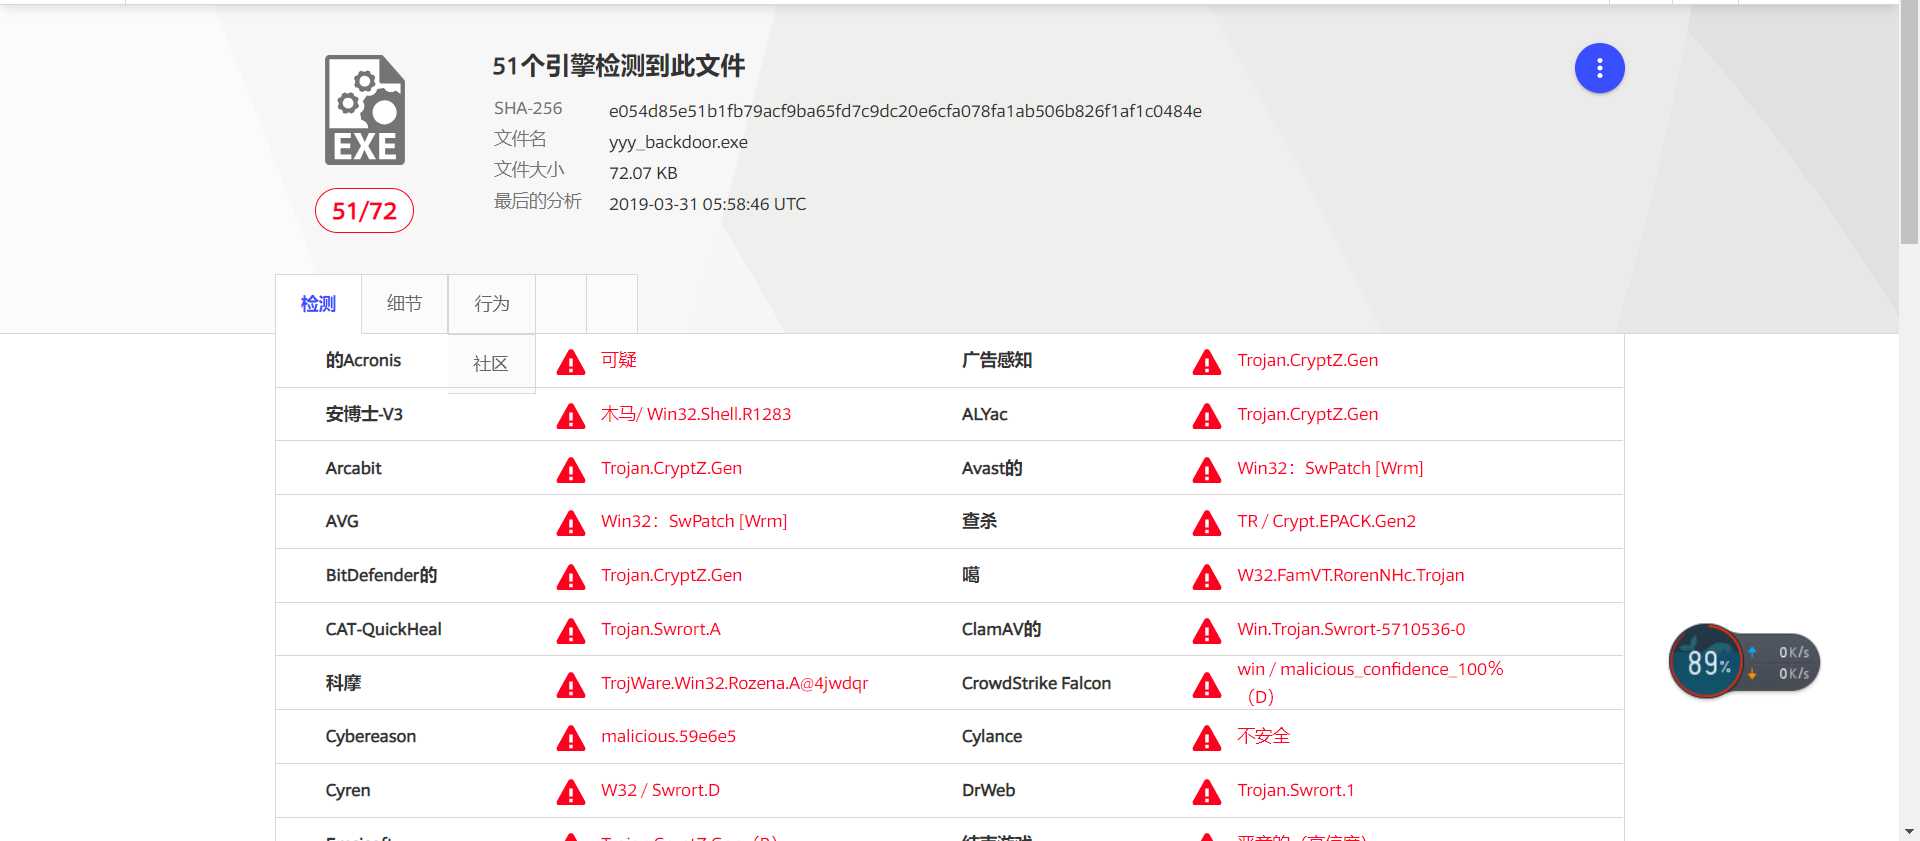Click the engine name 安博士-V3

click(364, 414)
